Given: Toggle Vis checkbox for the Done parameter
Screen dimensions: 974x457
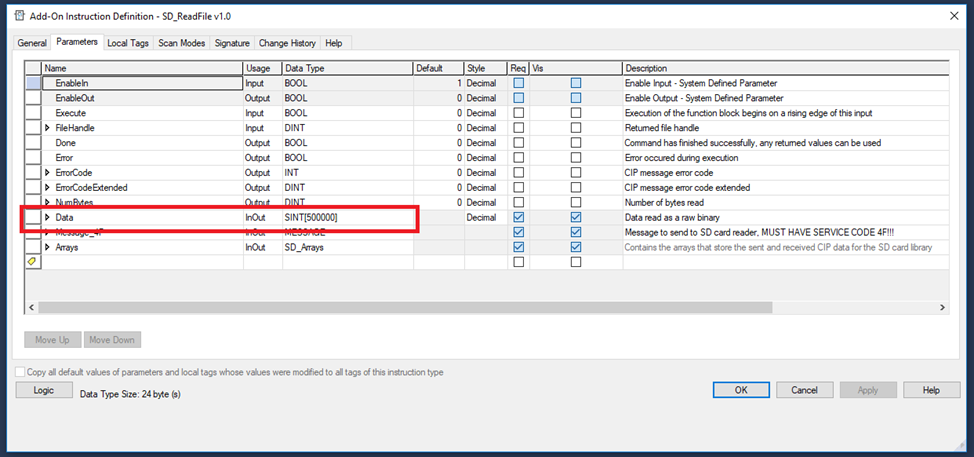Looking at the screenshot, I should tap(575, 143).
